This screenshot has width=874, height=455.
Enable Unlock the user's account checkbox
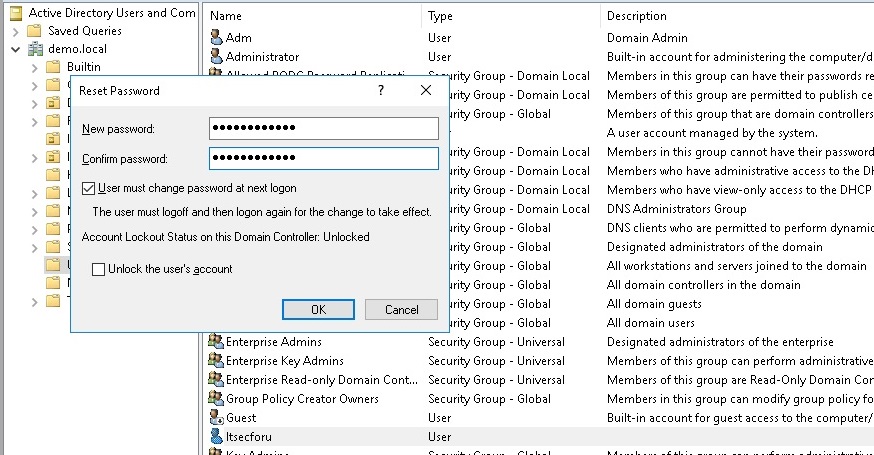pyautogui.click(x=98, y=269)
